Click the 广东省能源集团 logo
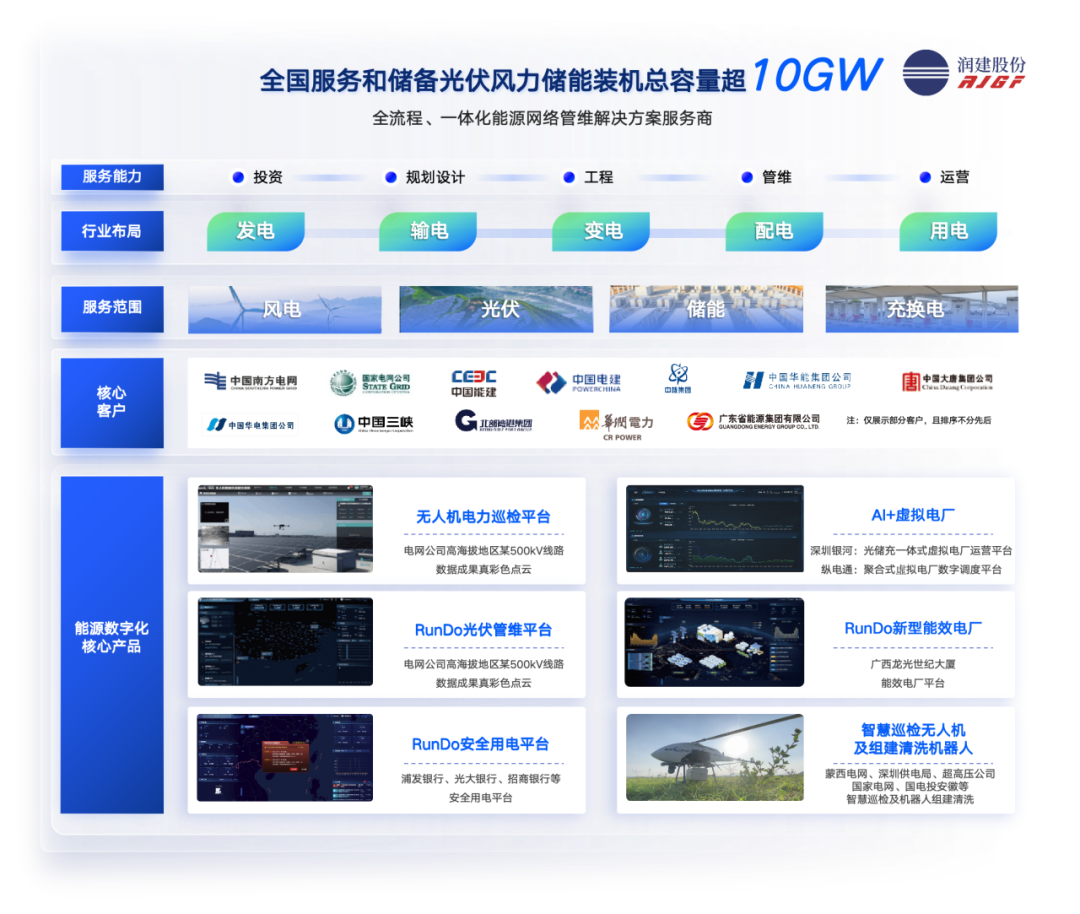Image resolution: width=1080 pixels, height=914 pixels. click(x=753, y=422)
